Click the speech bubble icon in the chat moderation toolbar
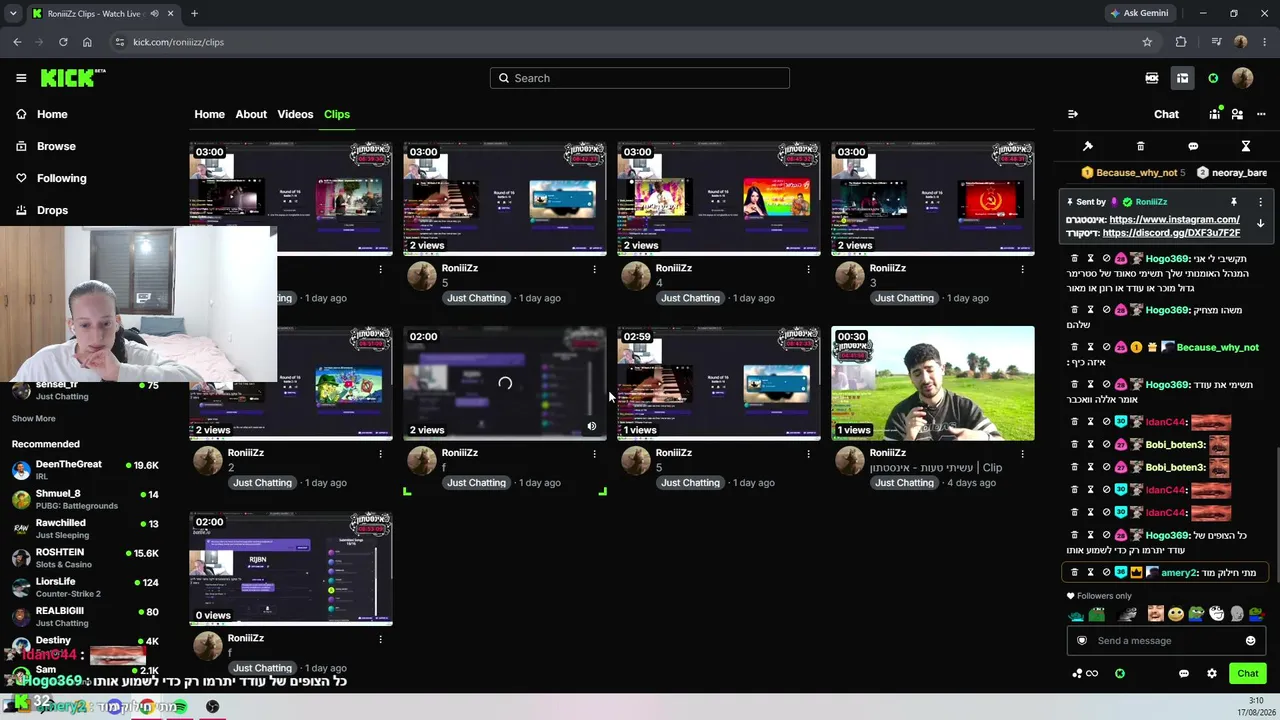Image resolution: width=1280 pixels, height=720 pixels. click(1193, 146)
